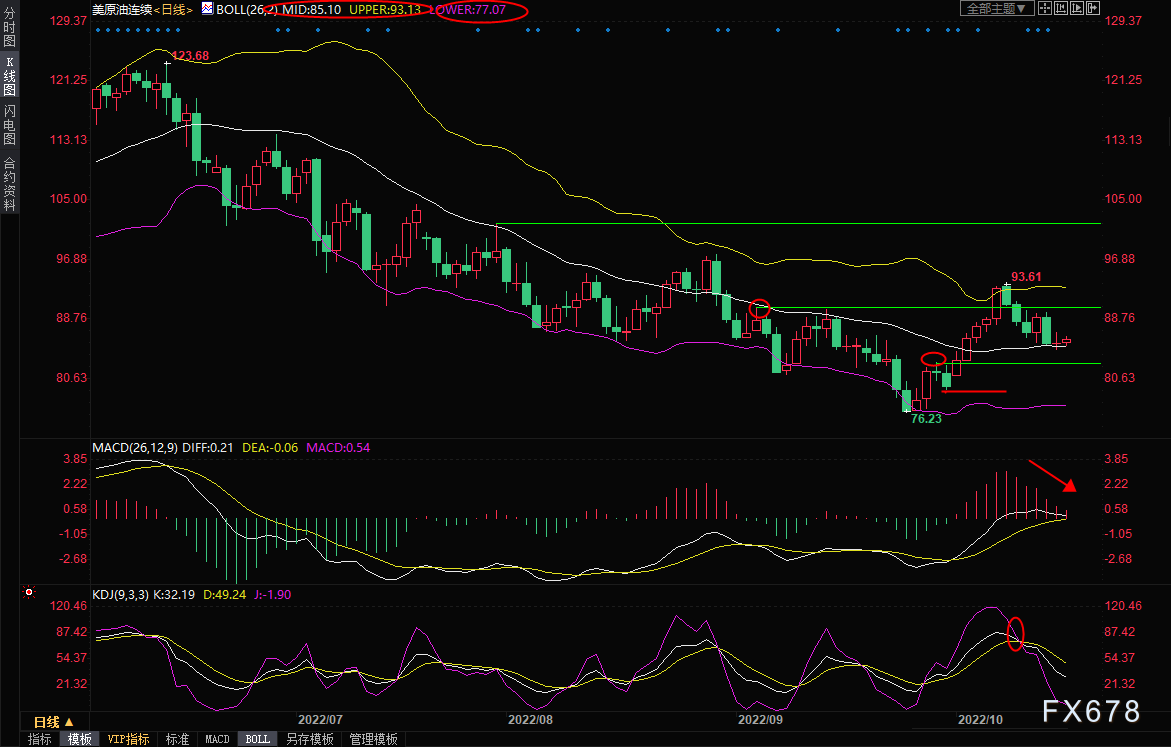The image size is (1171, 747).
Task: Click the D:49.24 value
Action: (x=225, y=595)
